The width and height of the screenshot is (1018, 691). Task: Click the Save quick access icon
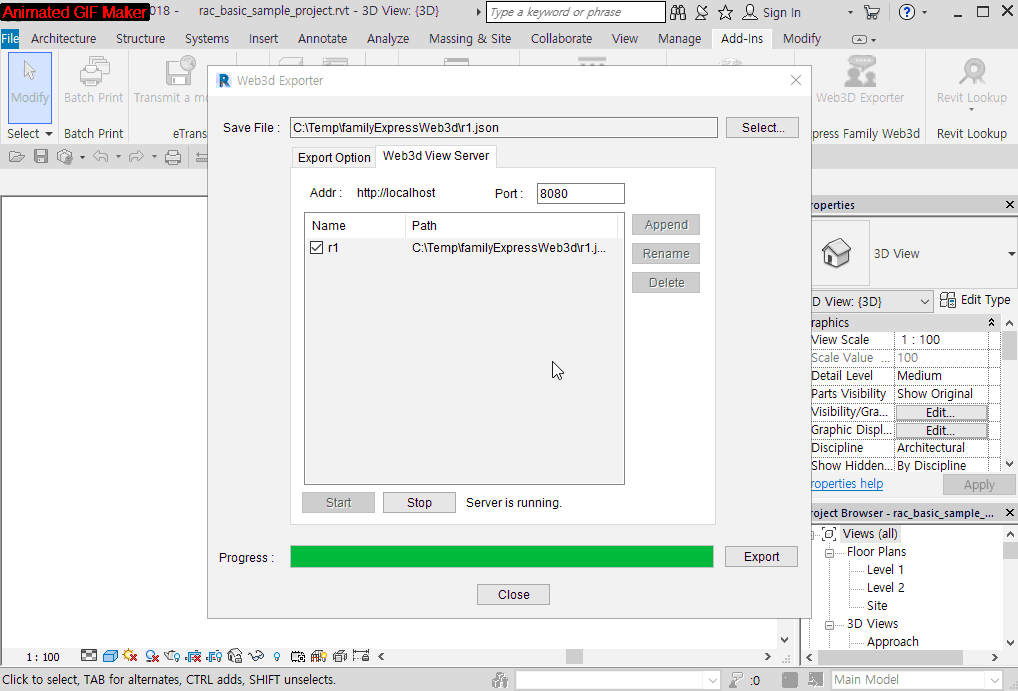pyautogui.click(x=41, y=157)
